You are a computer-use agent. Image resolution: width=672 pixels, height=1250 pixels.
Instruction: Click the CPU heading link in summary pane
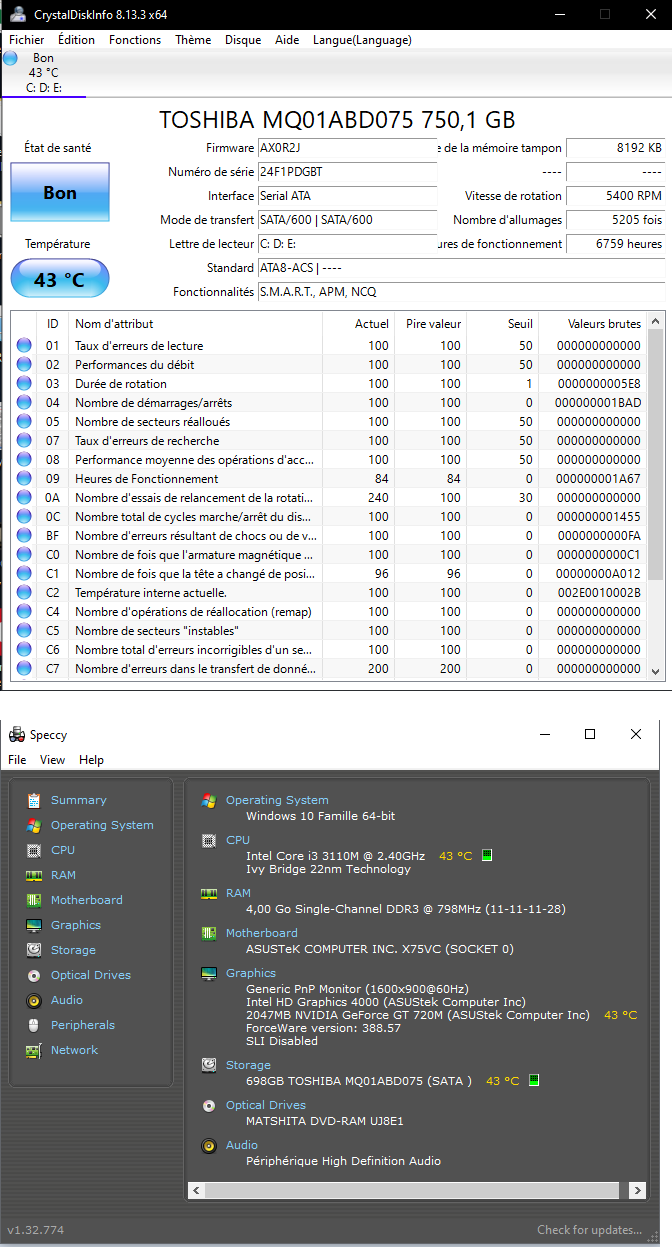point(238,840)
